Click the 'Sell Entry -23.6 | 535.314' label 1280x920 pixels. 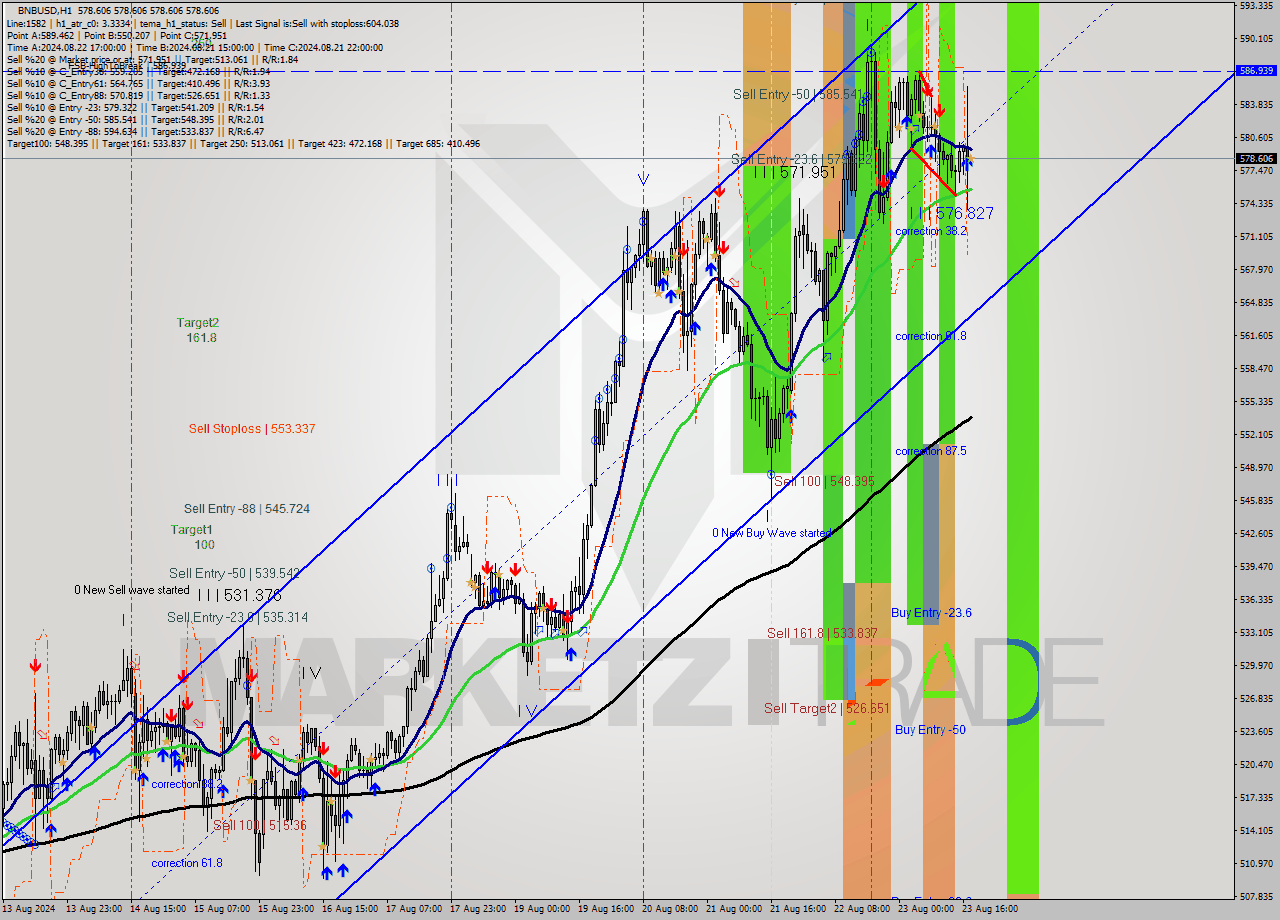[239, 617]
